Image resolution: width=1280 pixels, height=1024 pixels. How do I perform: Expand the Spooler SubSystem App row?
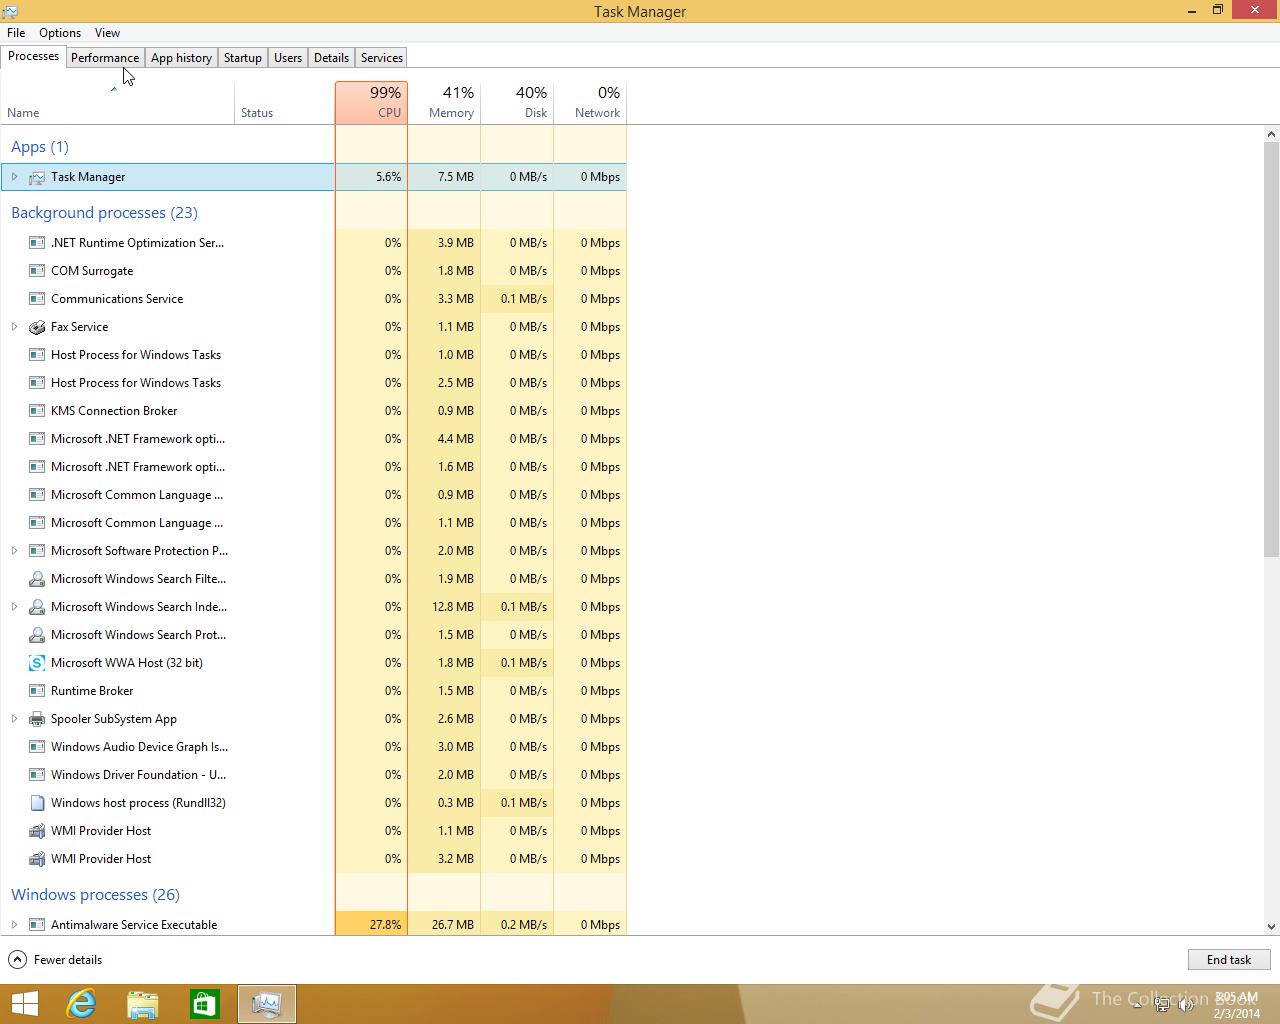click(x=14, y=719)
